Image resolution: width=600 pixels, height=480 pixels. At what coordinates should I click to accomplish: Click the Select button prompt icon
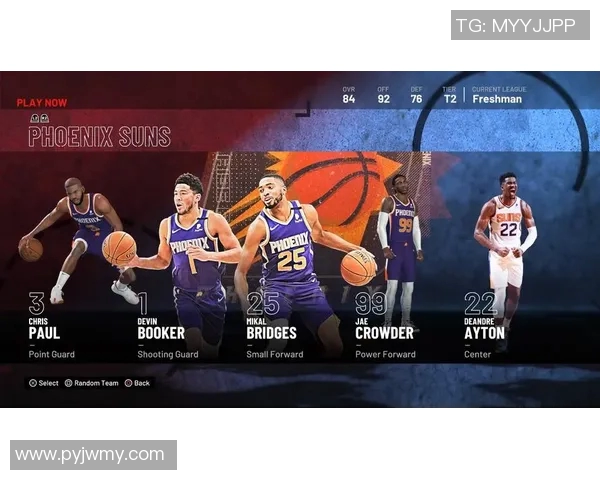point(33,383)
